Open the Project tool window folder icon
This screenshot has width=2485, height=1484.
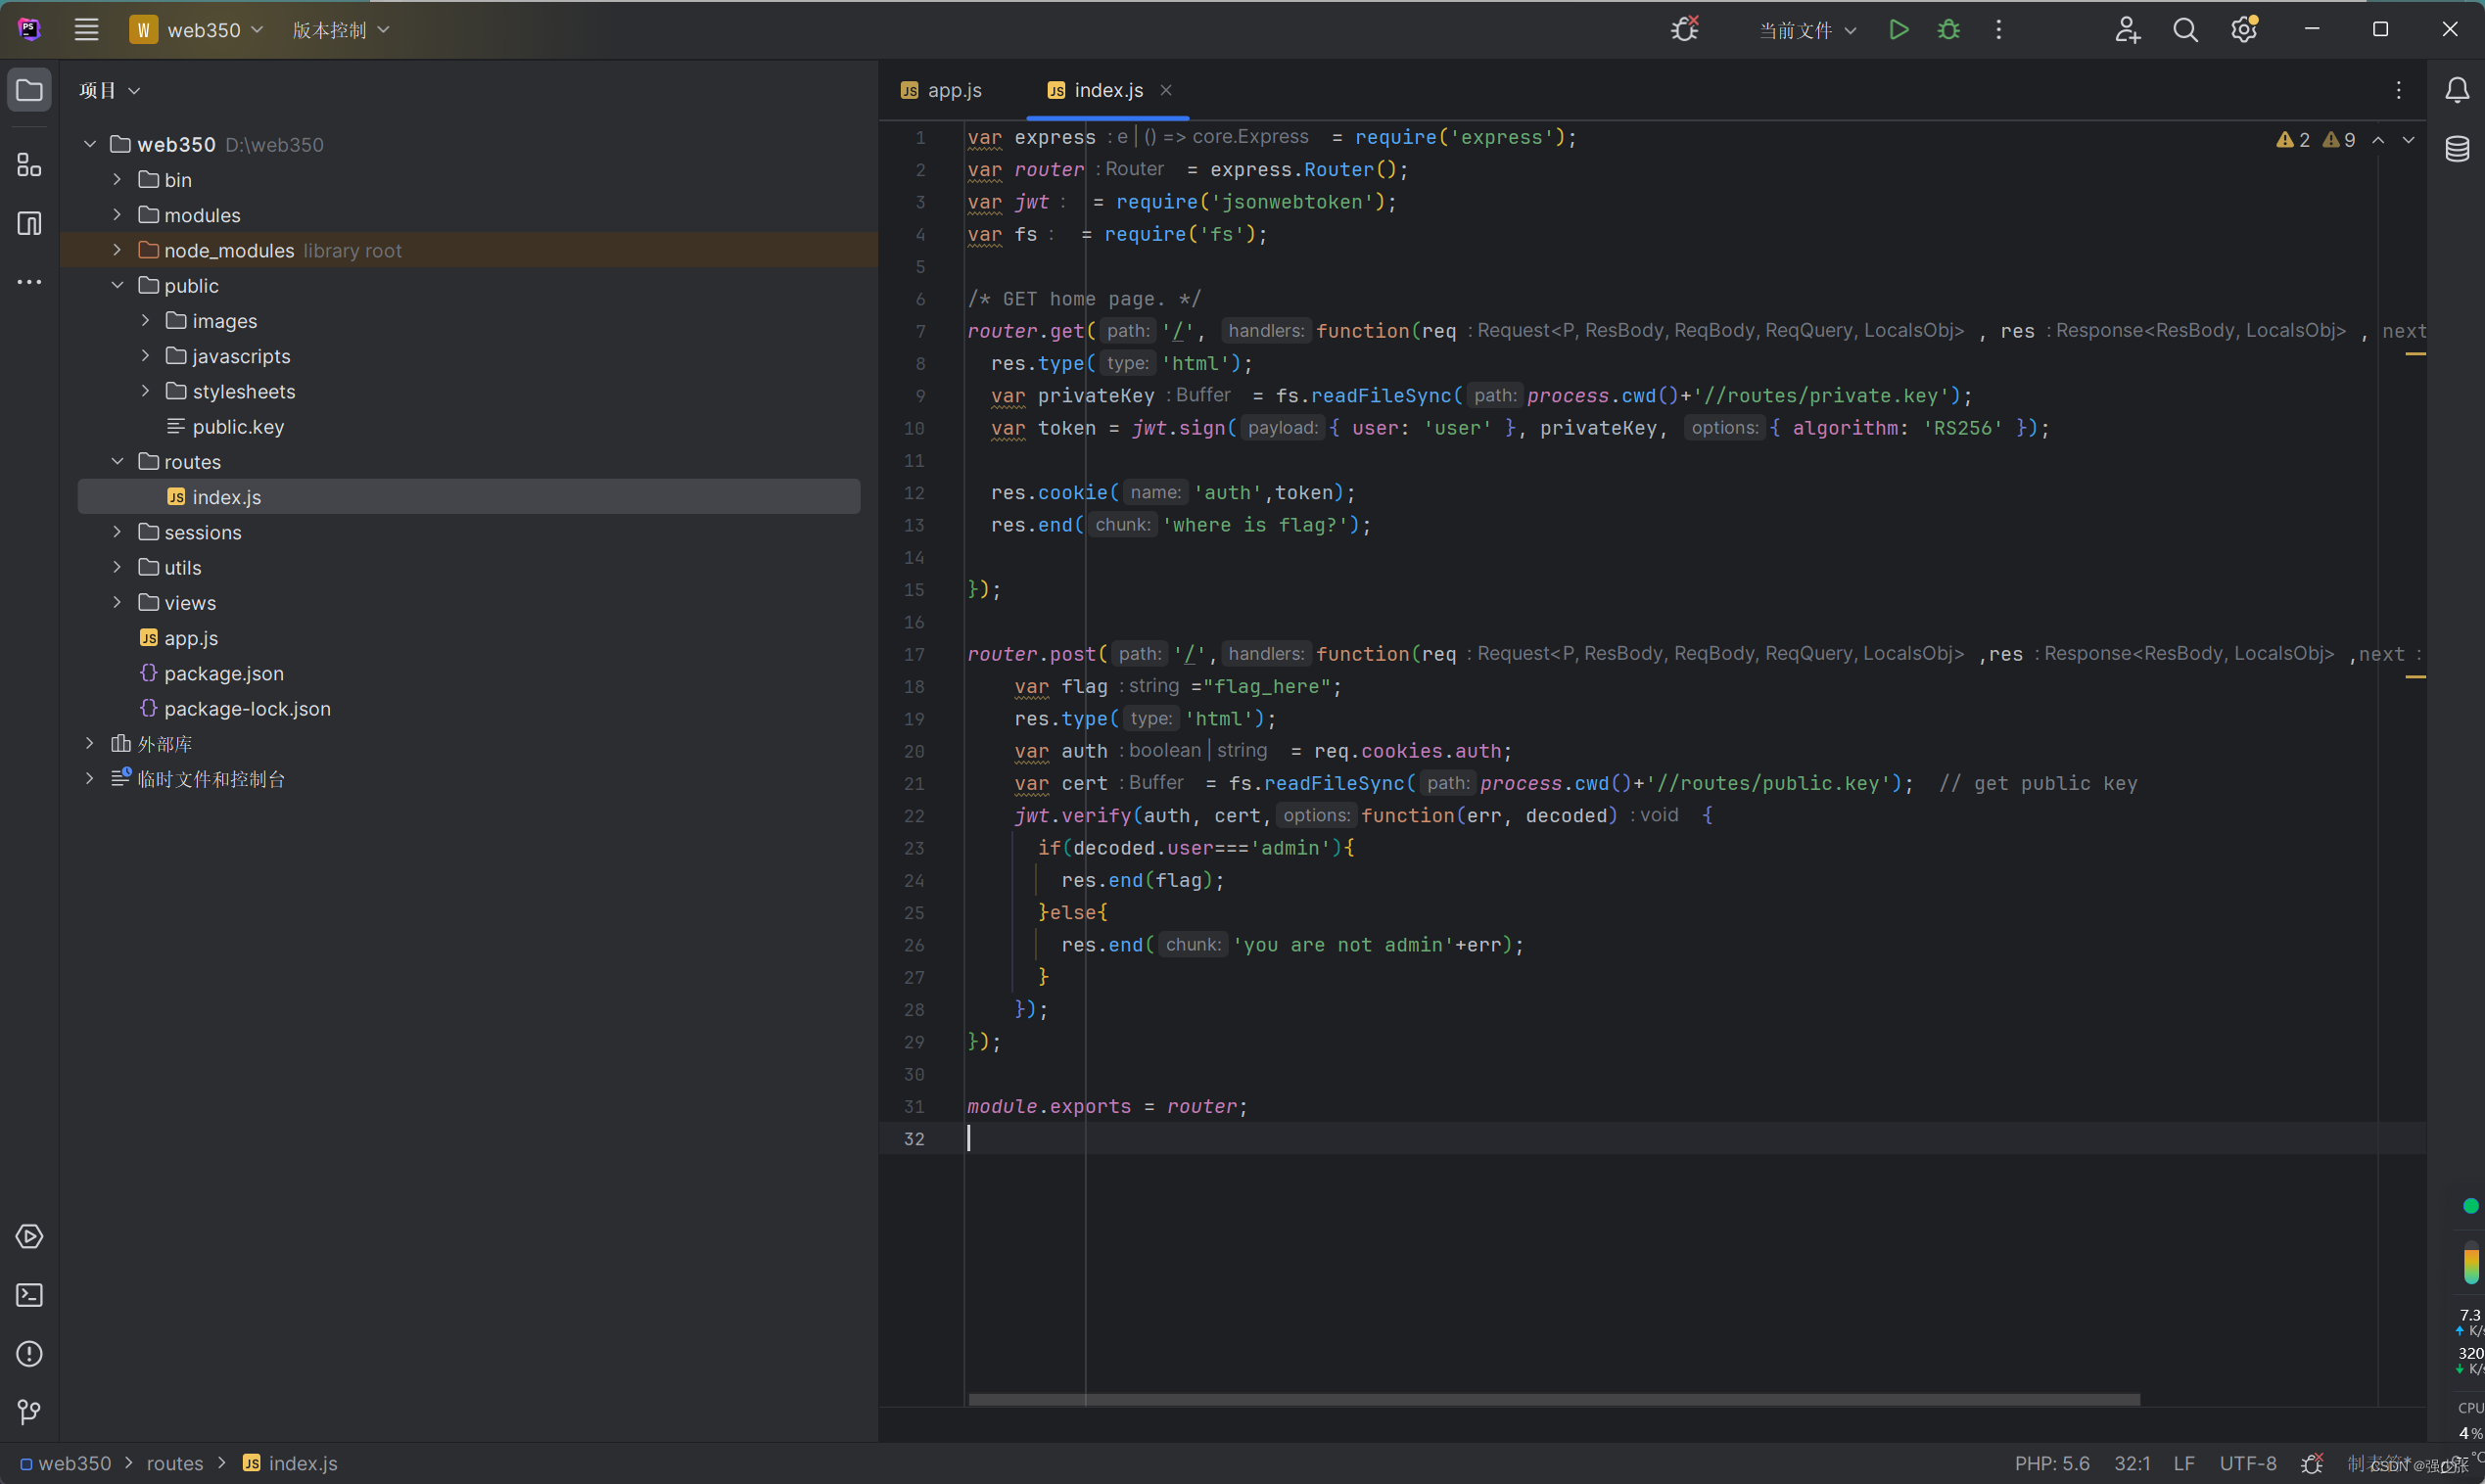(x=29, y=91)
